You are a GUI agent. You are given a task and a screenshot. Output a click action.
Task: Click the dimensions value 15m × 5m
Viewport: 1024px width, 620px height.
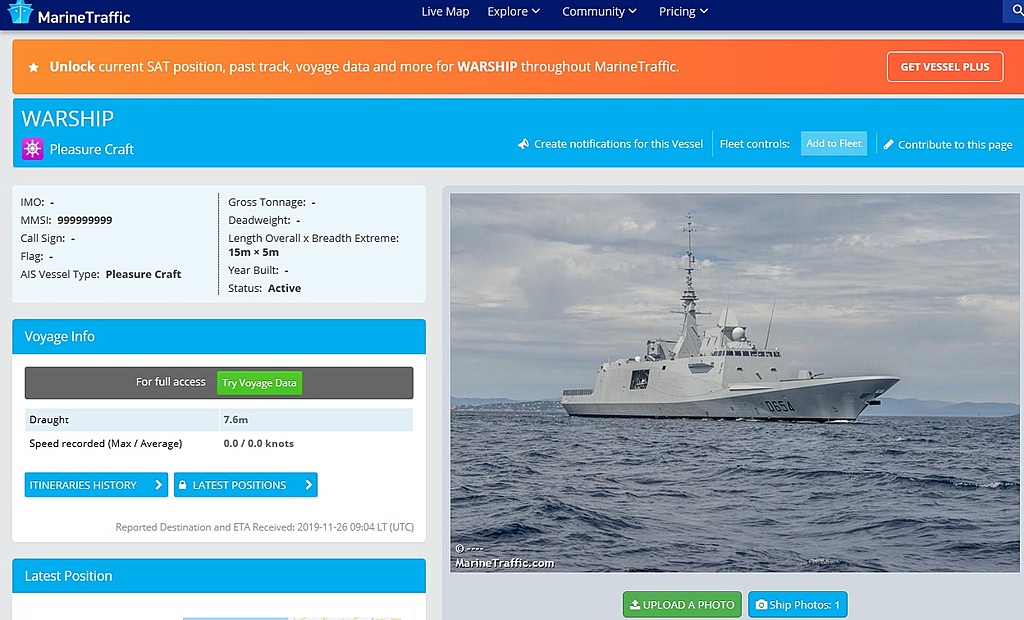(253, 252)
